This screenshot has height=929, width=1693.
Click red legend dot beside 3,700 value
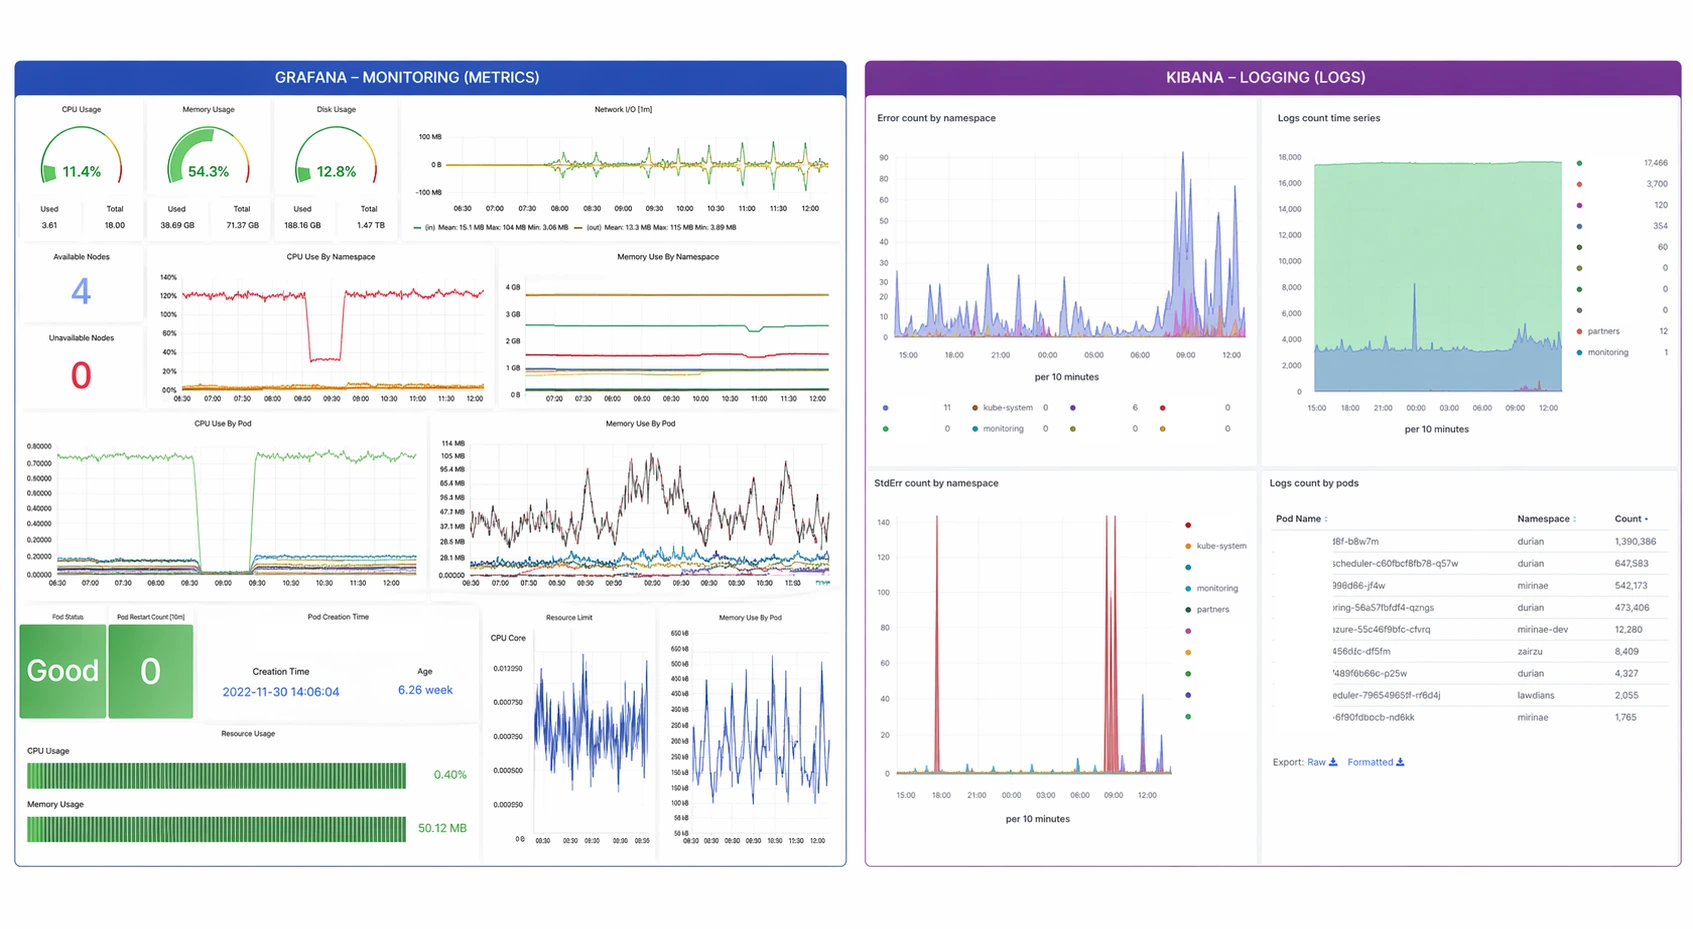[1579, 184]
